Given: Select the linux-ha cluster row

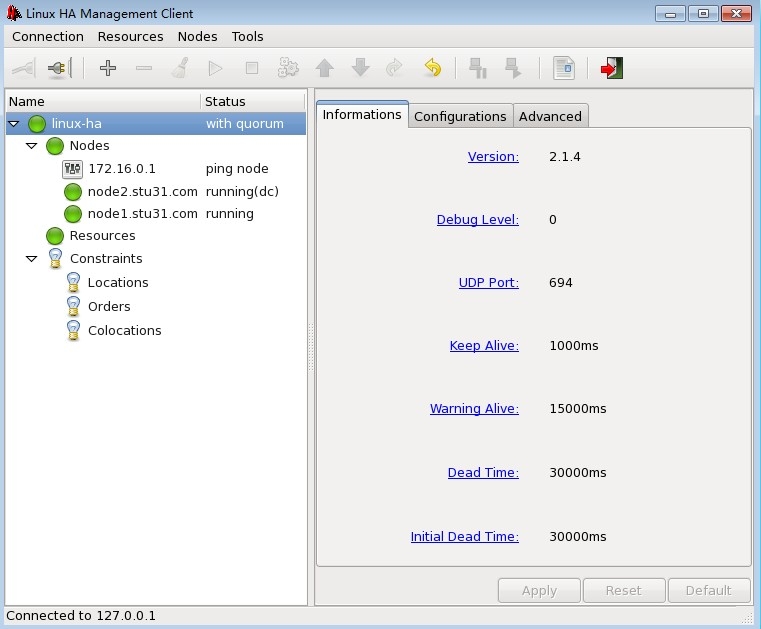Looking at the screenshot, I should pos(156,124).
